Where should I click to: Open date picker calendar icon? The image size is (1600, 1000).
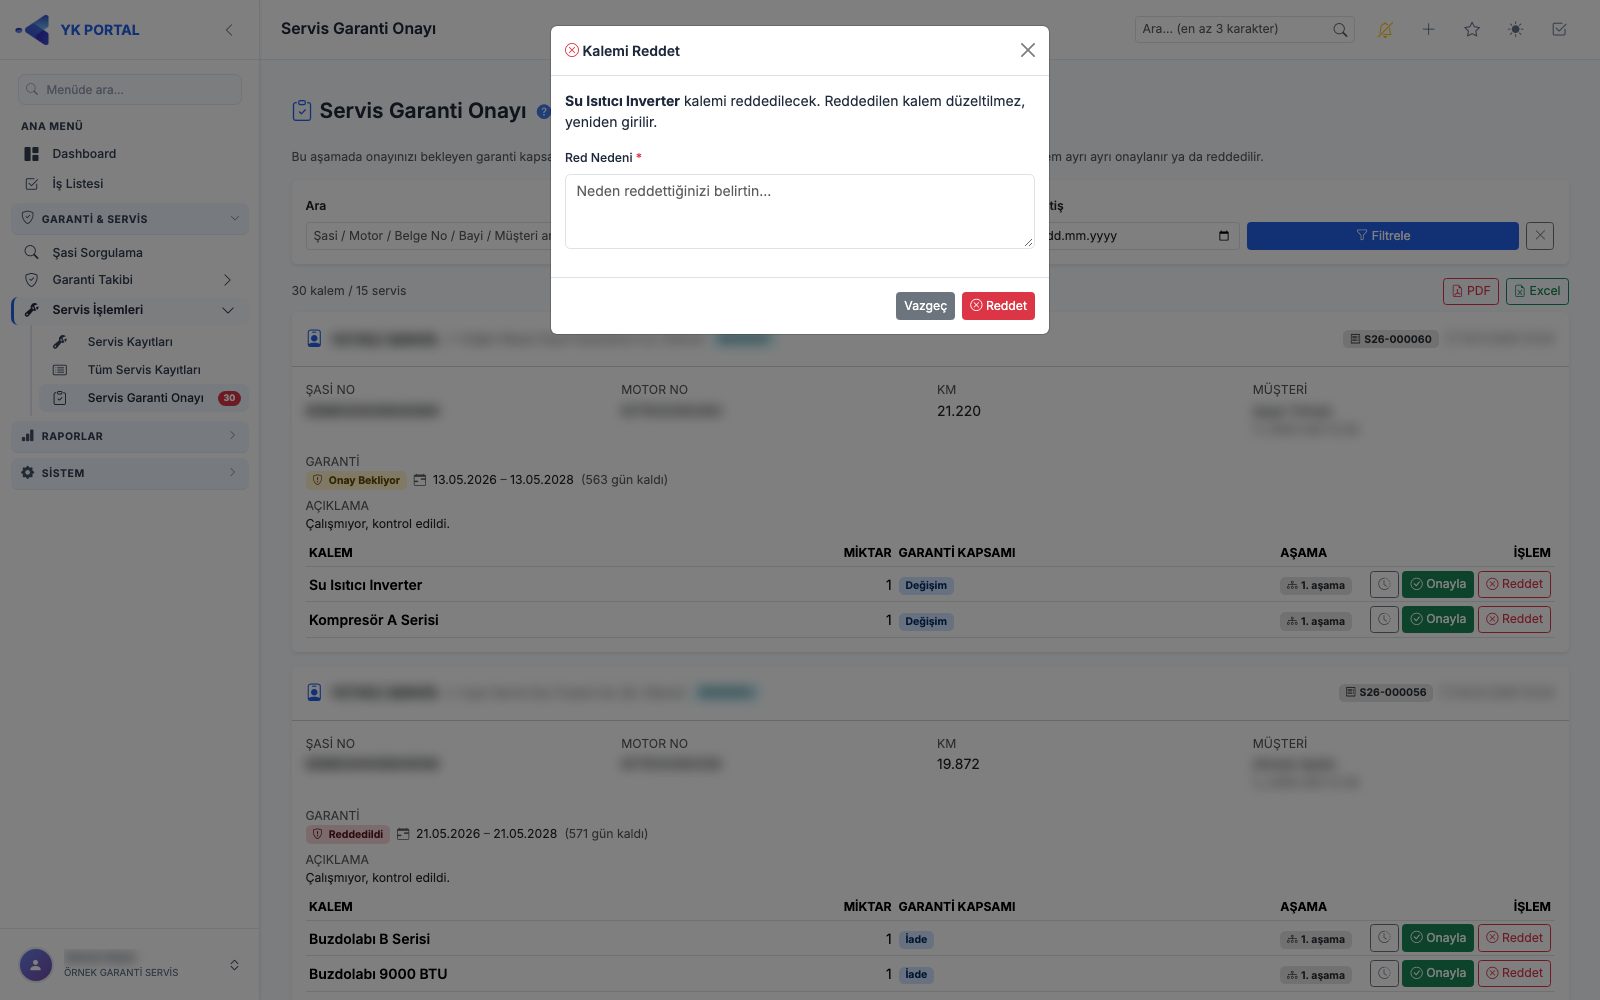[1224, 236]
